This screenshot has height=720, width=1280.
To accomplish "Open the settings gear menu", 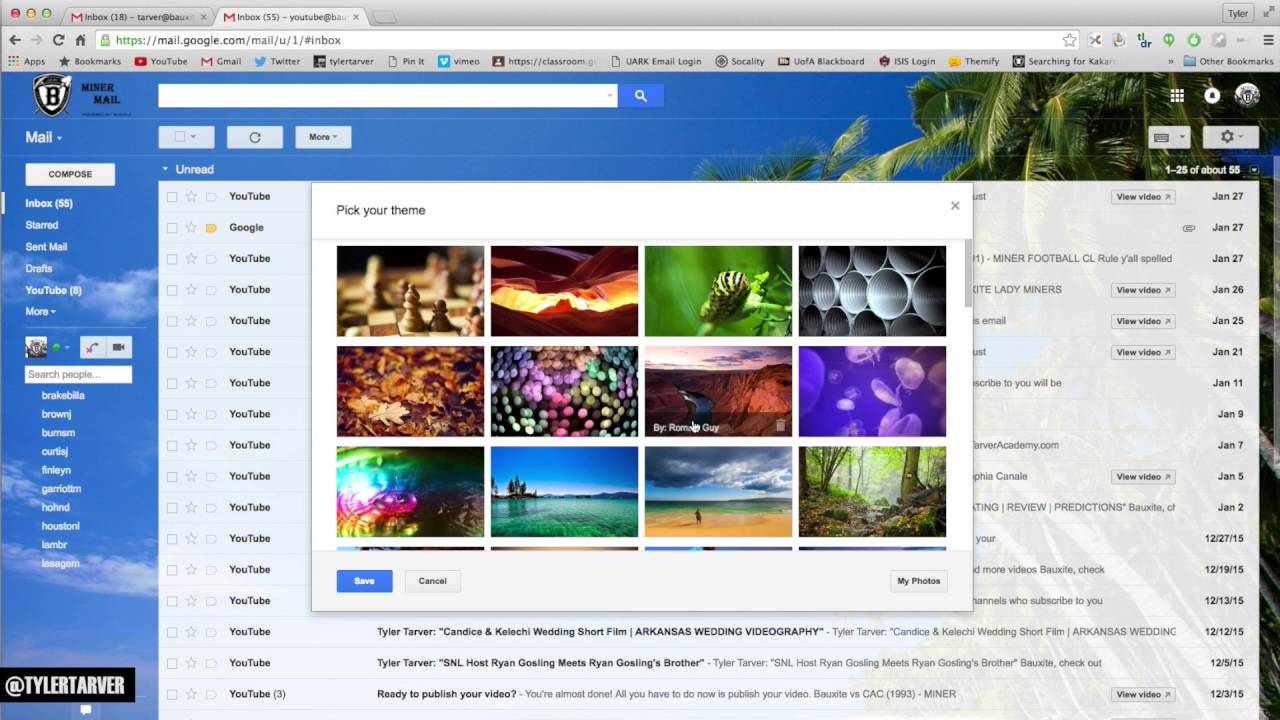I will (x=1232, y=137).
